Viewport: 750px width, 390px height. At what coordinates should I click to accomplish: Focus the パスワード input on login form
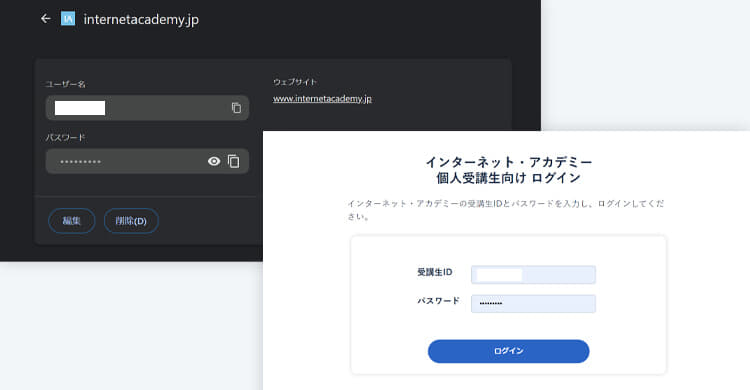point(533,303)
